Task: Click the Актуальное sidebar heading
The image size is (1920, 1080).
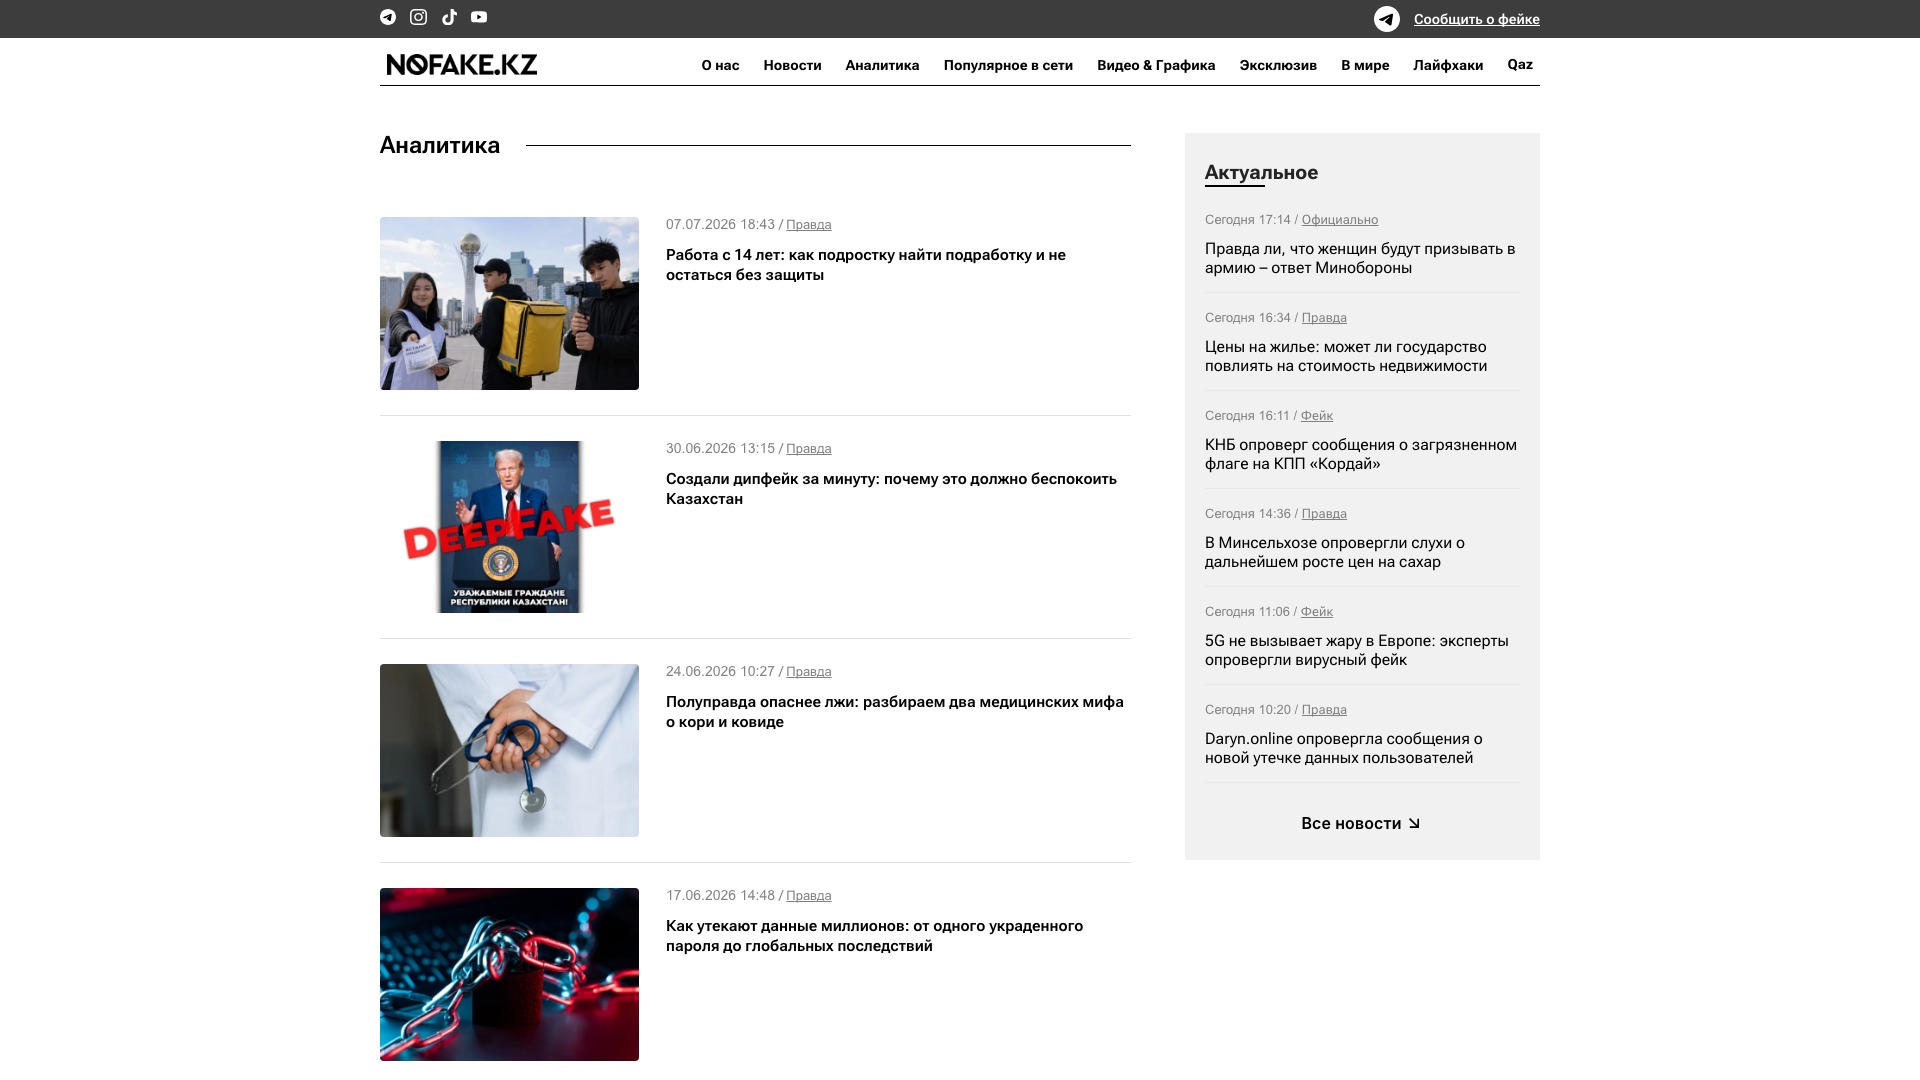Action: tap(1261, 173)
